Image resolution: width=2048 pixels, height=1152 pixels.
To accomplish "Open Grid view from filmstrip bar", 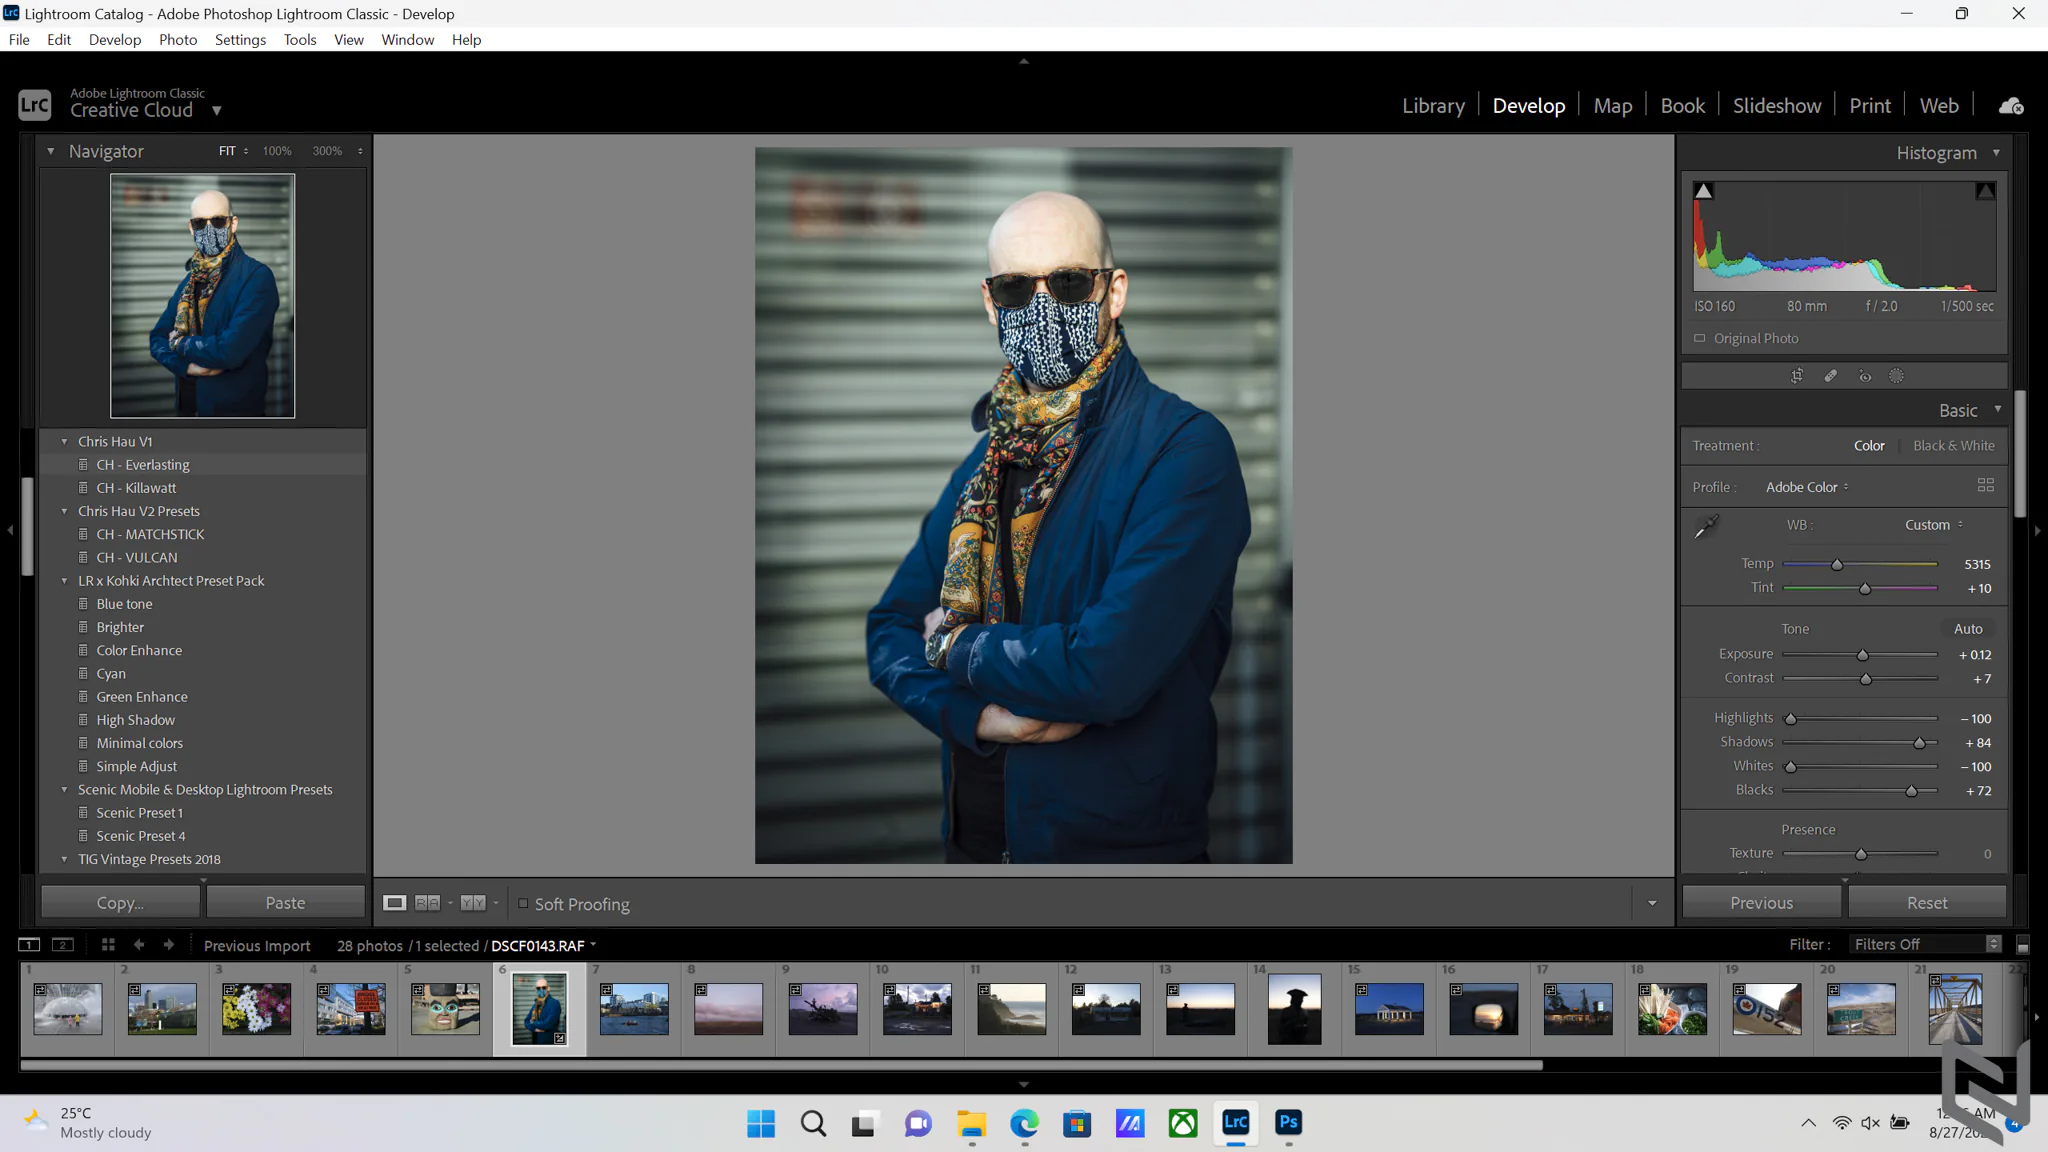I will pos(108,945).
